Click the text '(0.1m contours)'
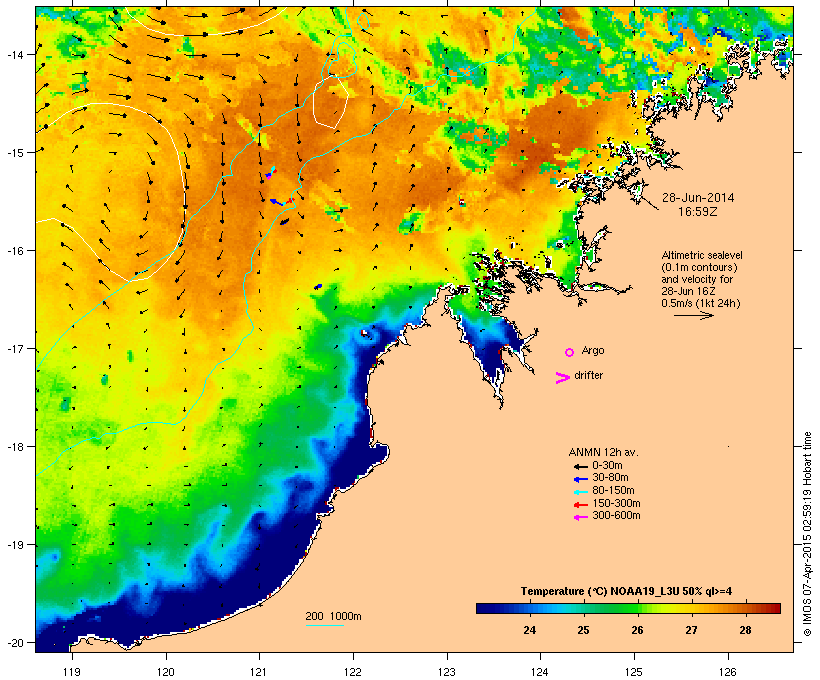The image size is (820, 680). pyautogui.click(x=699, y=267)
